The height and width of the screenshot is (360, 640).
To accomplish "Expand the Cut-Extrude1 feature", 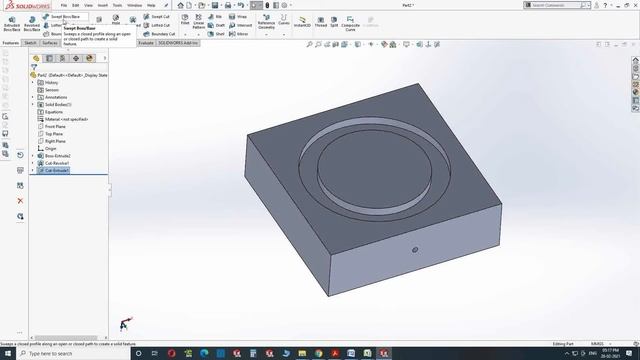I will coord(33,170).
